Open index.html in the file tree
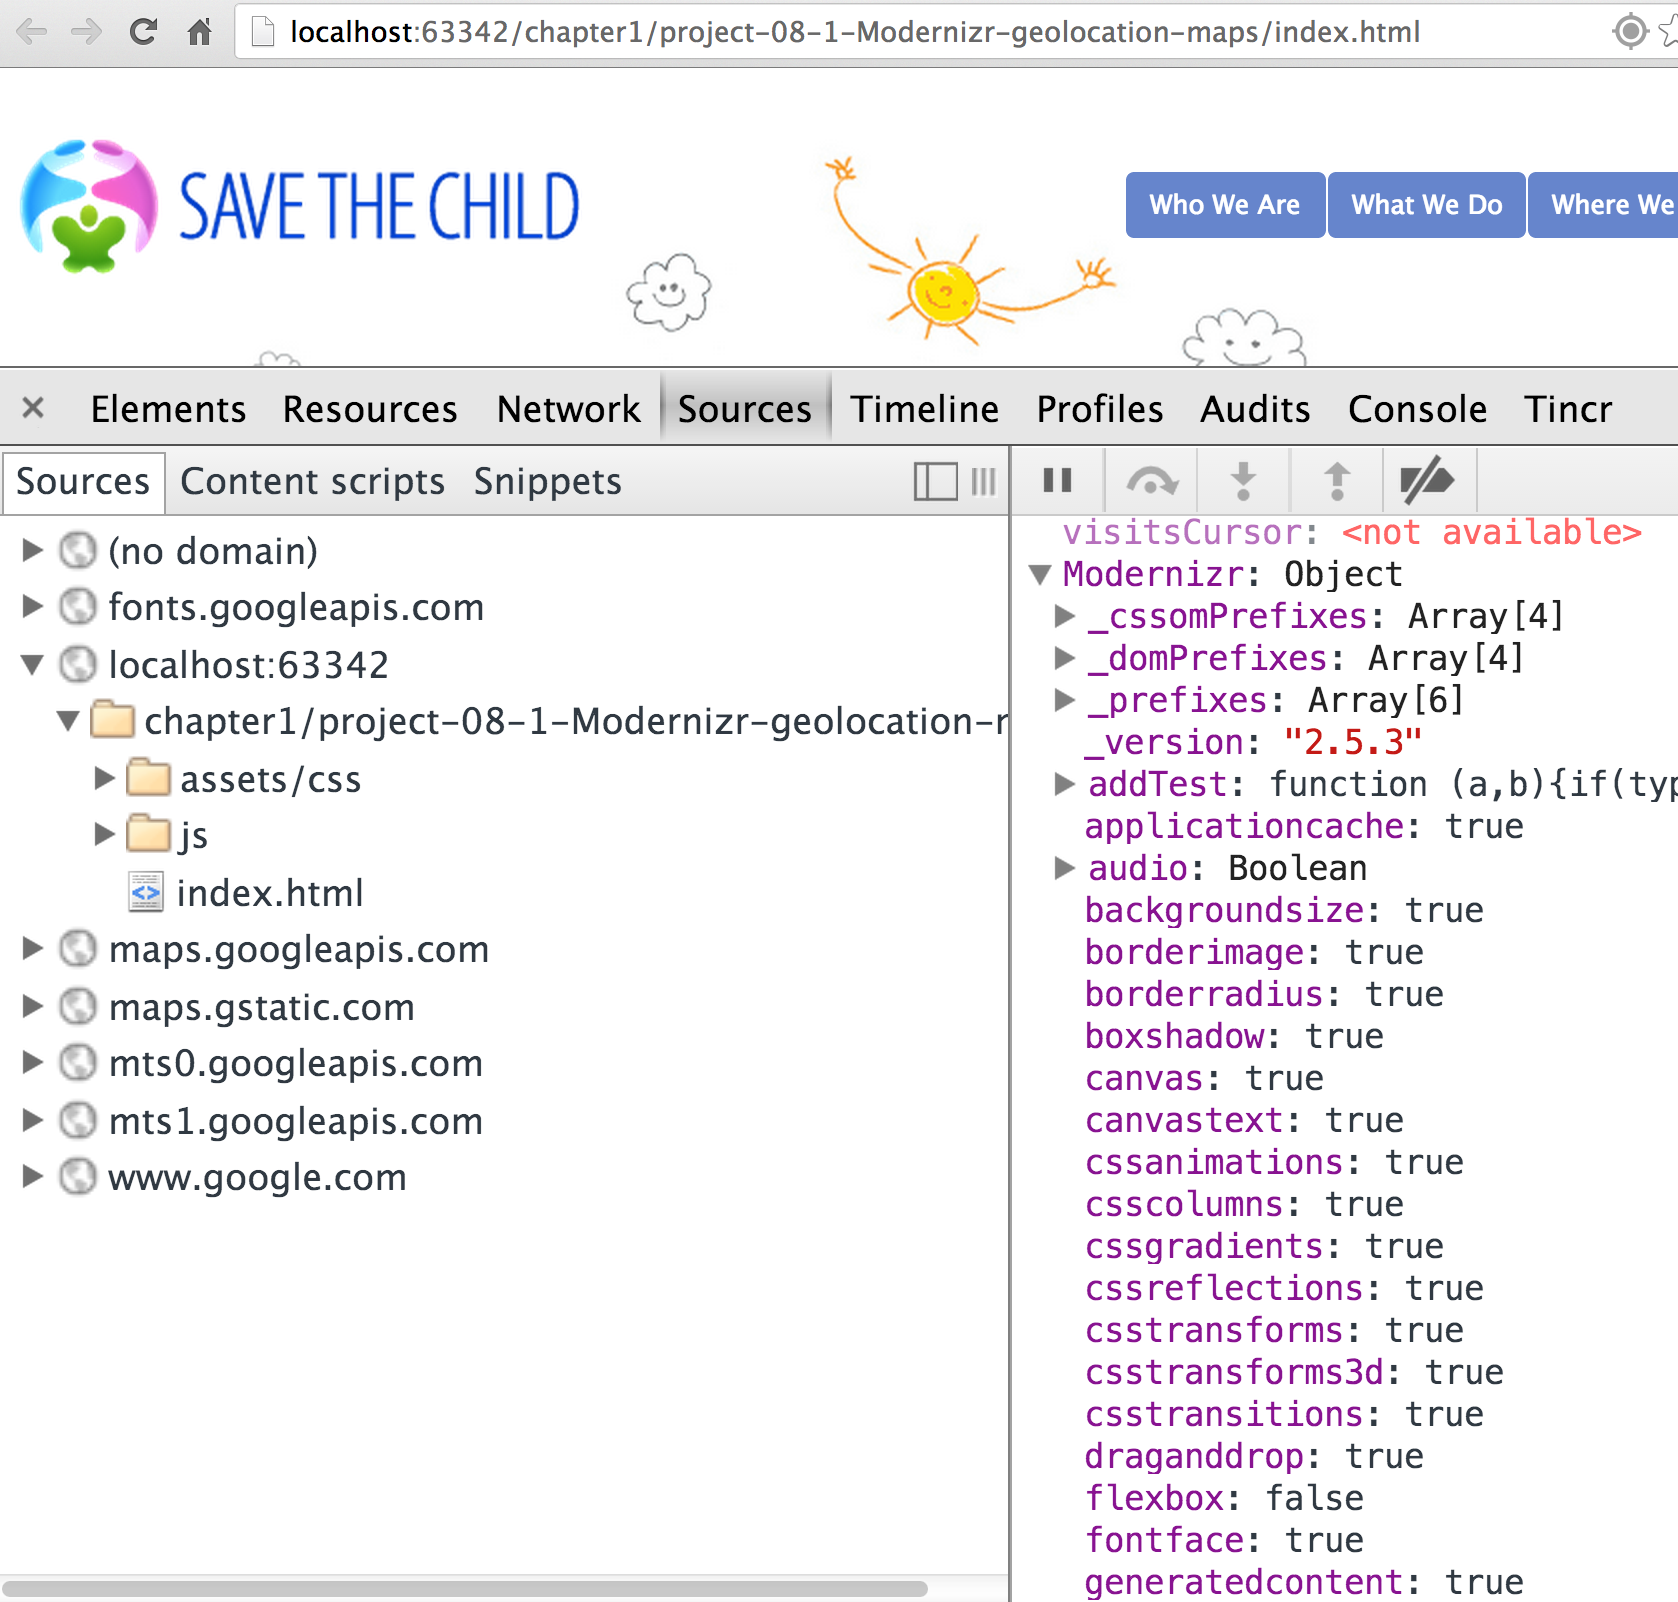 [x=269, y=893]
